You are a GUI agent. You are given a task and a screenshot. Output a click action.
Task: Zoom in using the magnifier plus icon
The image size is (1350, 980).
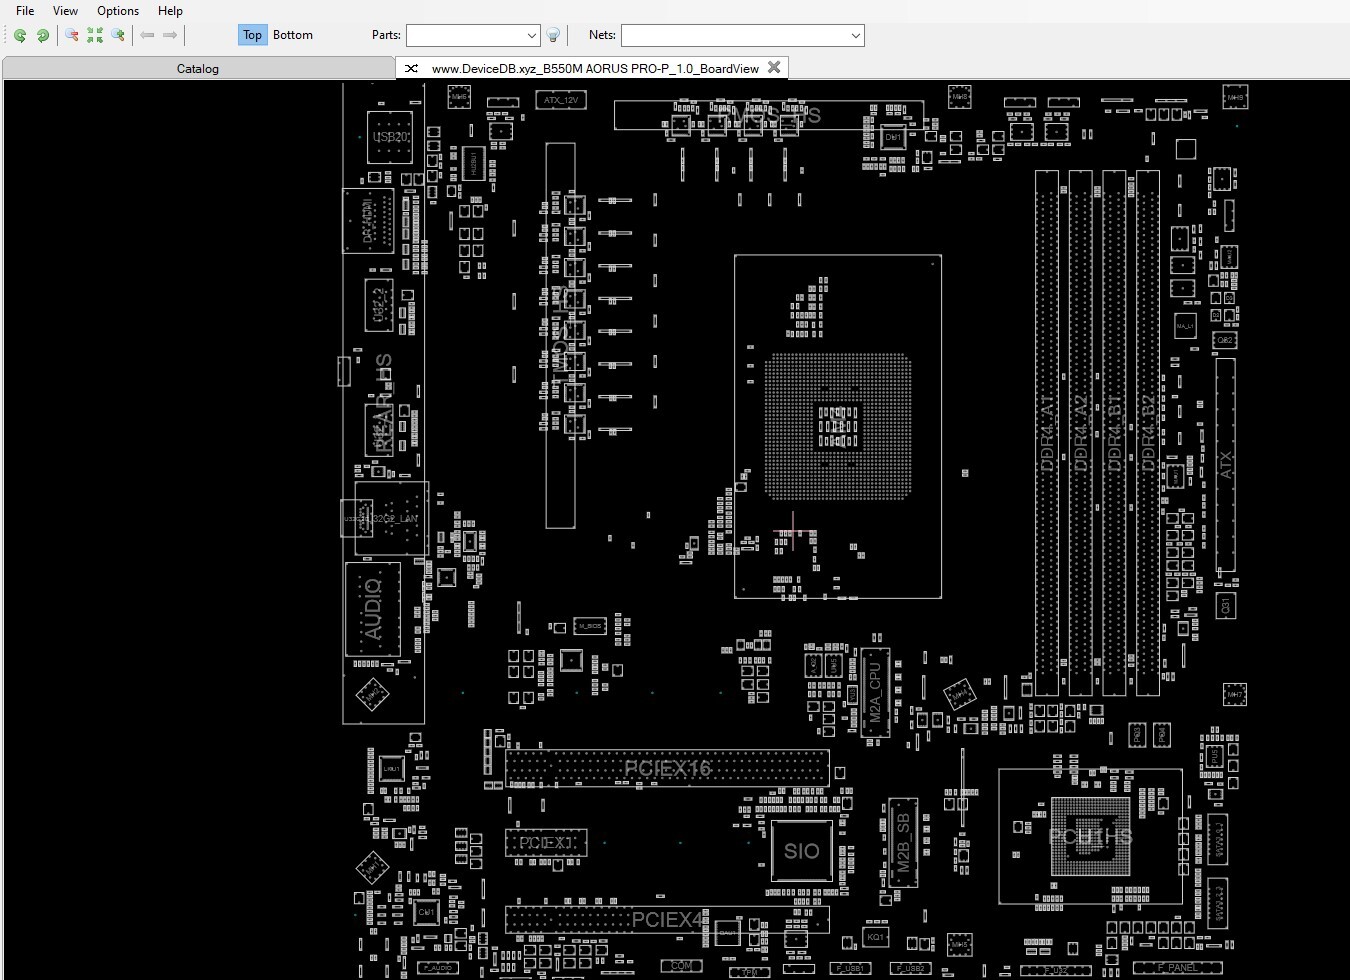[x=118, y=35]
